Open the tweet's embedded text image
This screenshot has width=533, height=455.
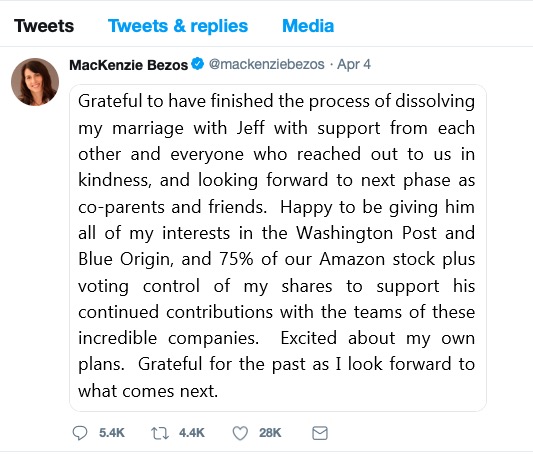coord(278,248)
